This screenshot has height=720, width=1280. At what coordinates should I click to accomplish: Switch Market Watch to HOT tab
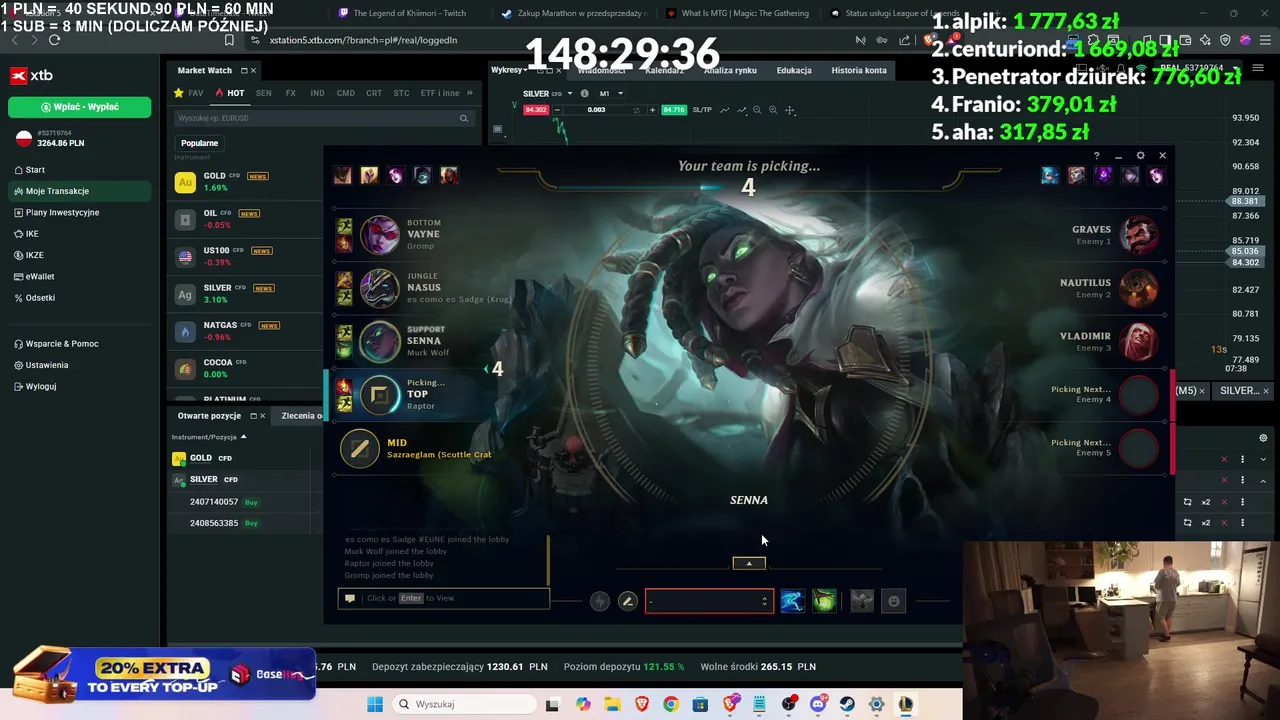230,93
